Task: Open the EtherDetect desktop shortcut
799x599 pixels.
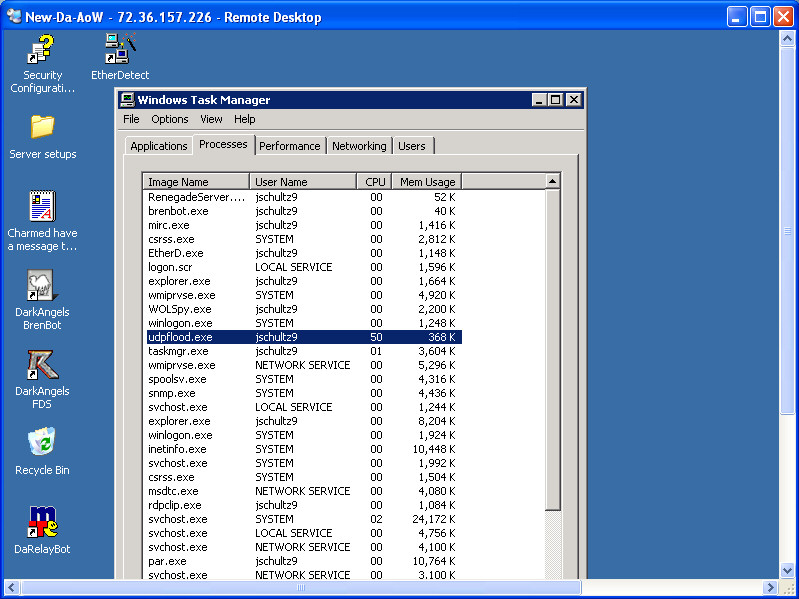Action: 120,50
